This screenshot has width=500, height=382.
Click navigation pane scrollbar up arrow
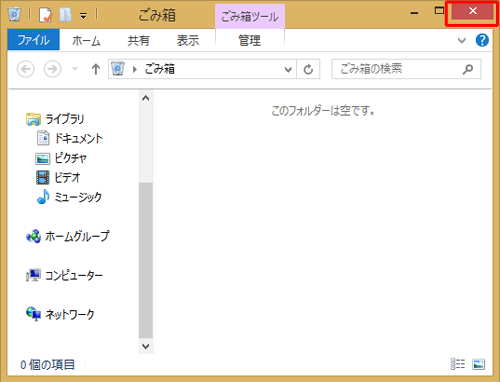tap(146, 98)
